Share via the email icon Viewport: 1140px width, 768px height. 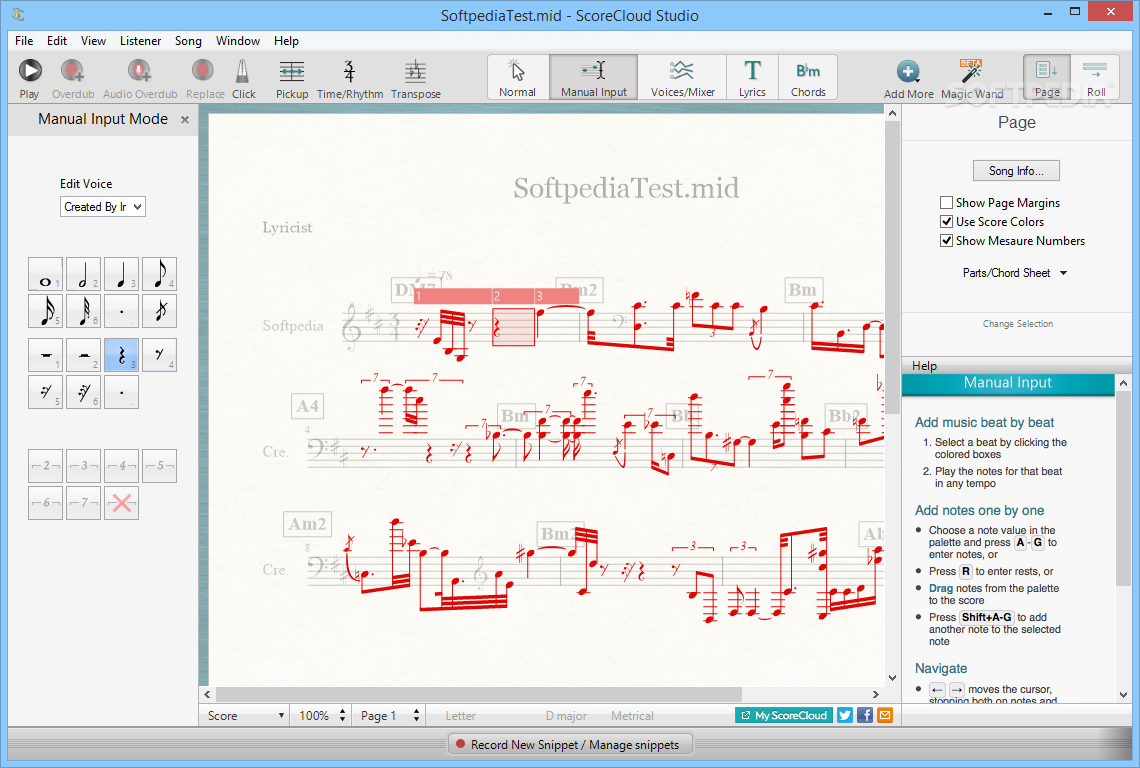tap(885, 716)
